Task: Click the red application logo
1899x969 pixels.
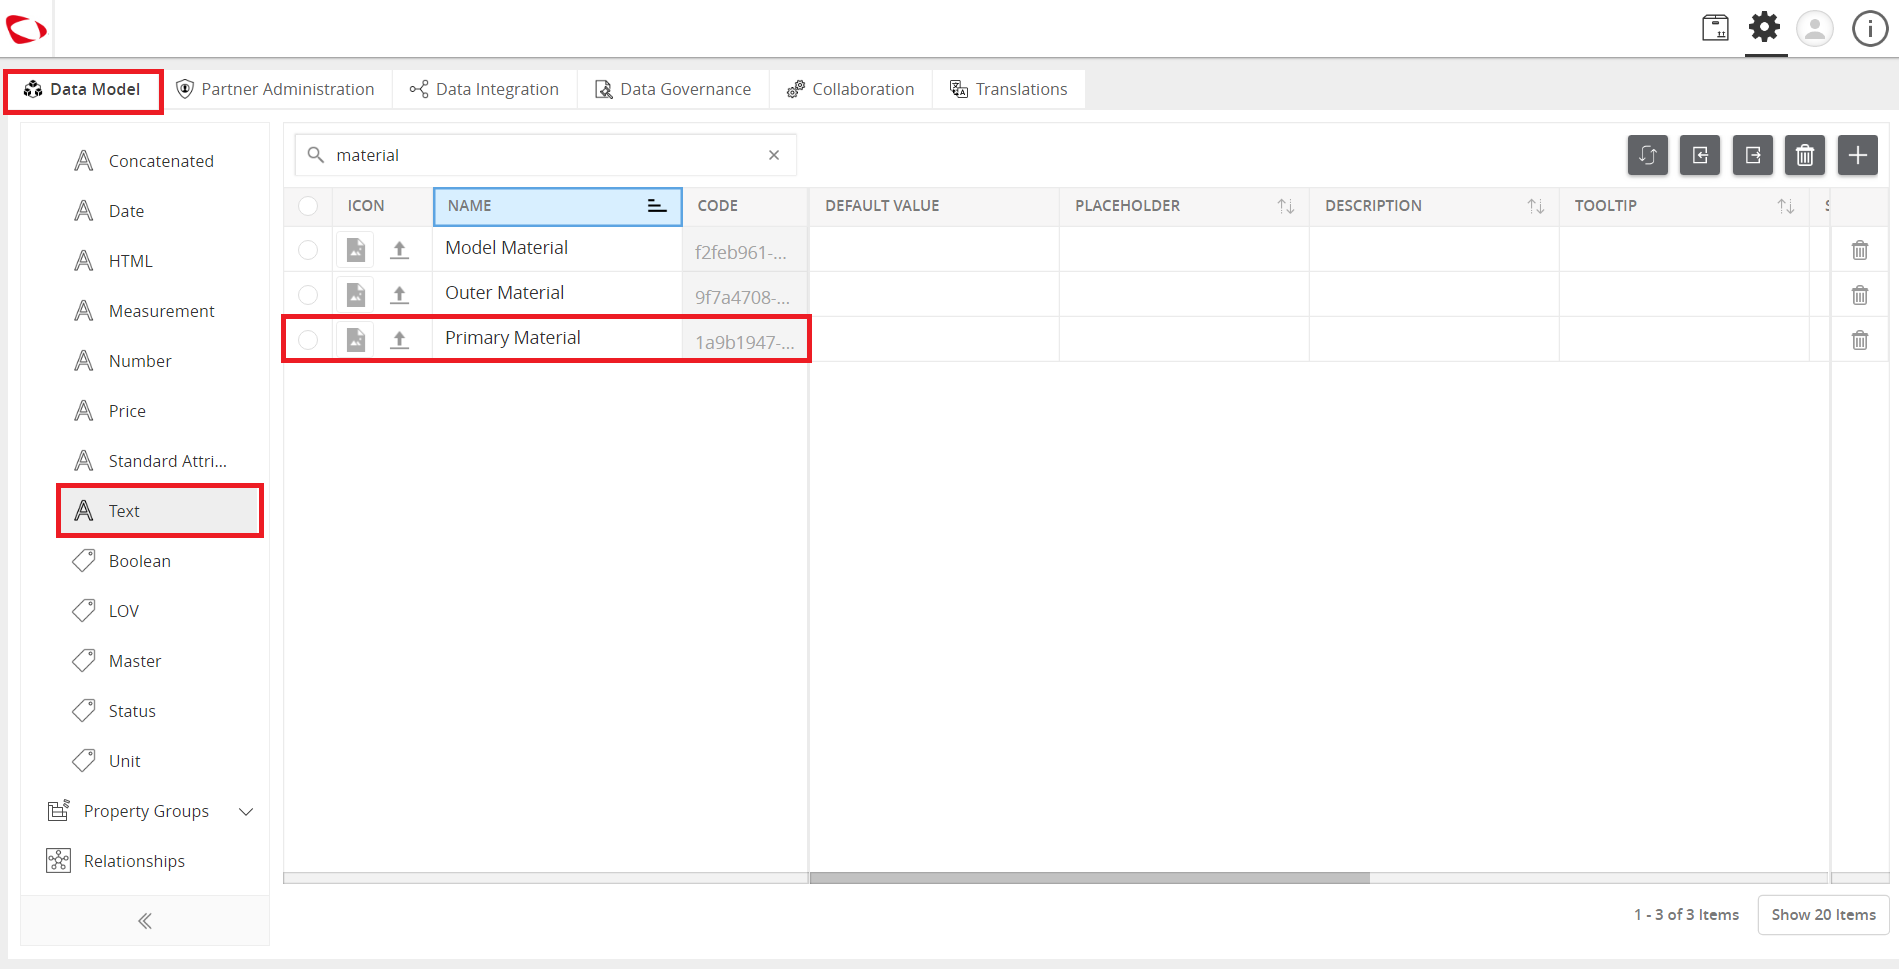Action: coord(26,29)
